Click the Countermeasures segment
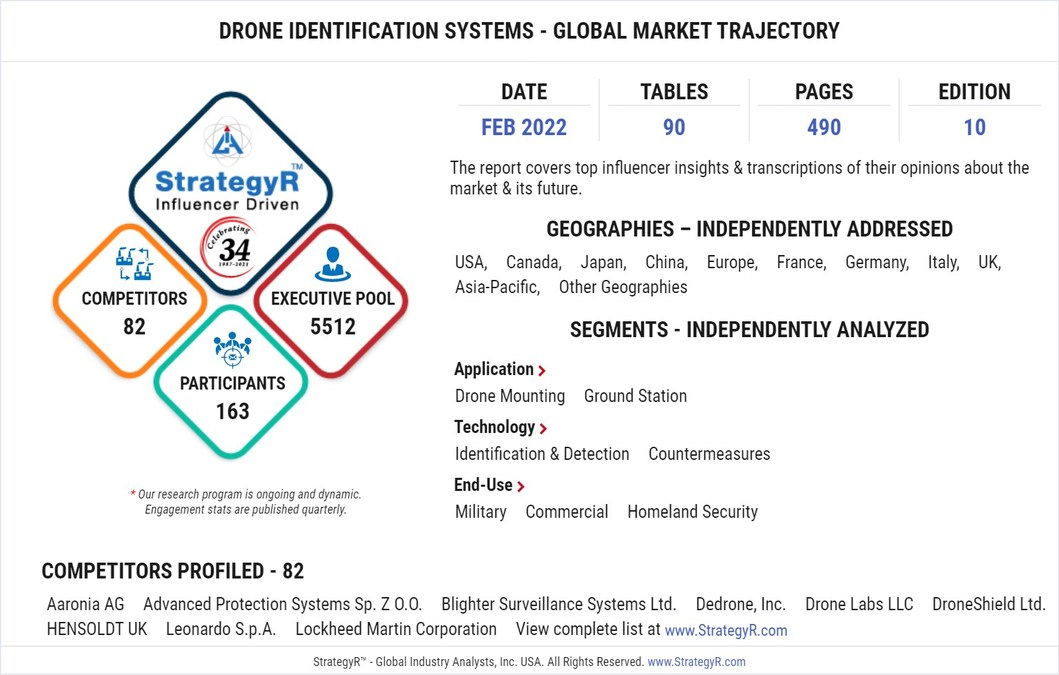Screen dimensions: 1059x675 pyautogui.click(x=709, y=454)
